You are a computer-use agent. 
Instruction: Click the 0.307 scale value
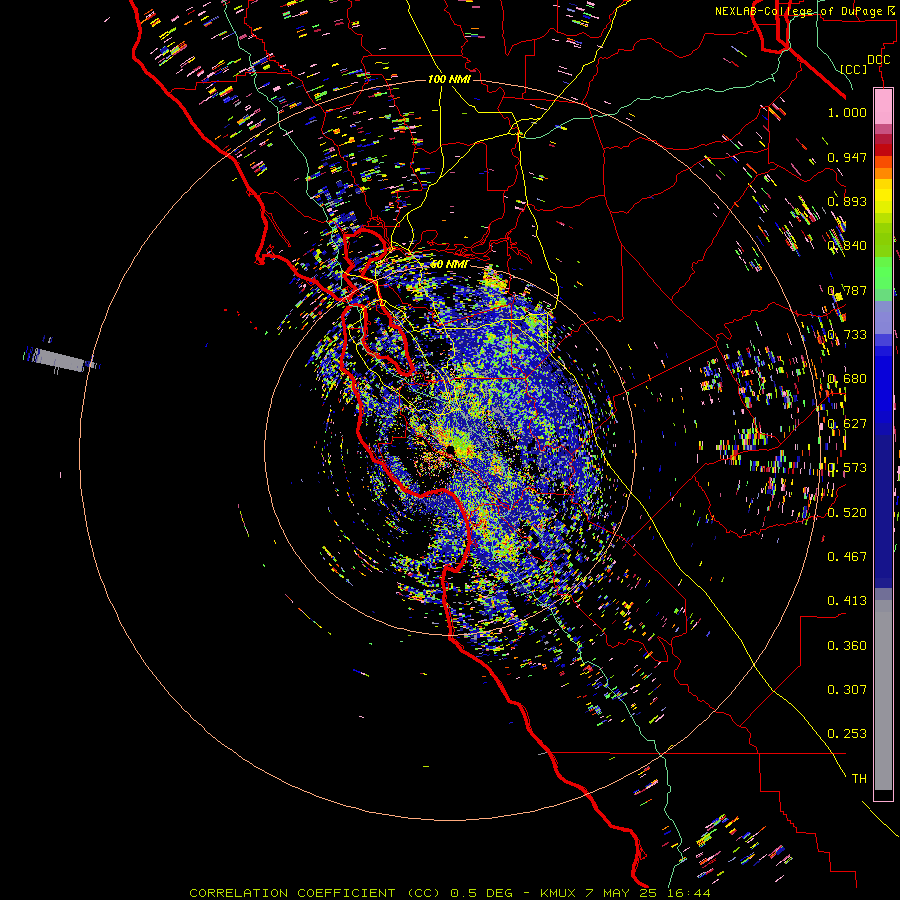[847, 689]
